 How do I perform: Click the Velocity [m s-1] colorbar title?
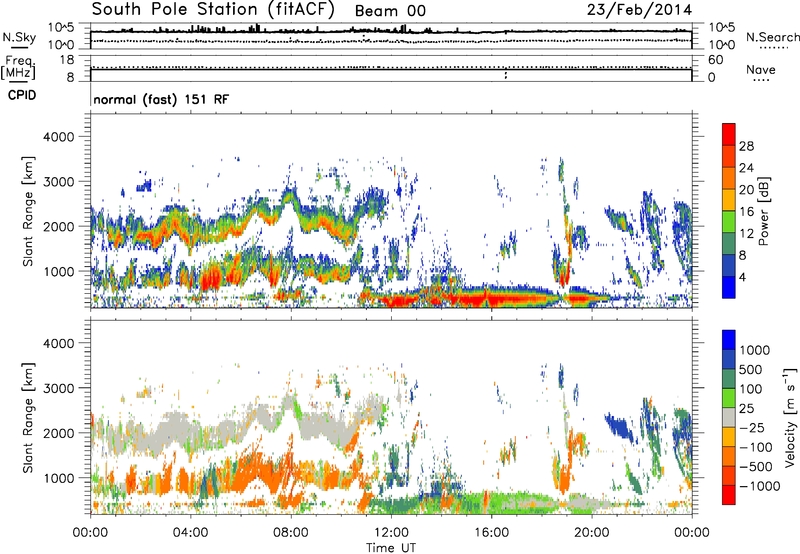pos(790,417)
